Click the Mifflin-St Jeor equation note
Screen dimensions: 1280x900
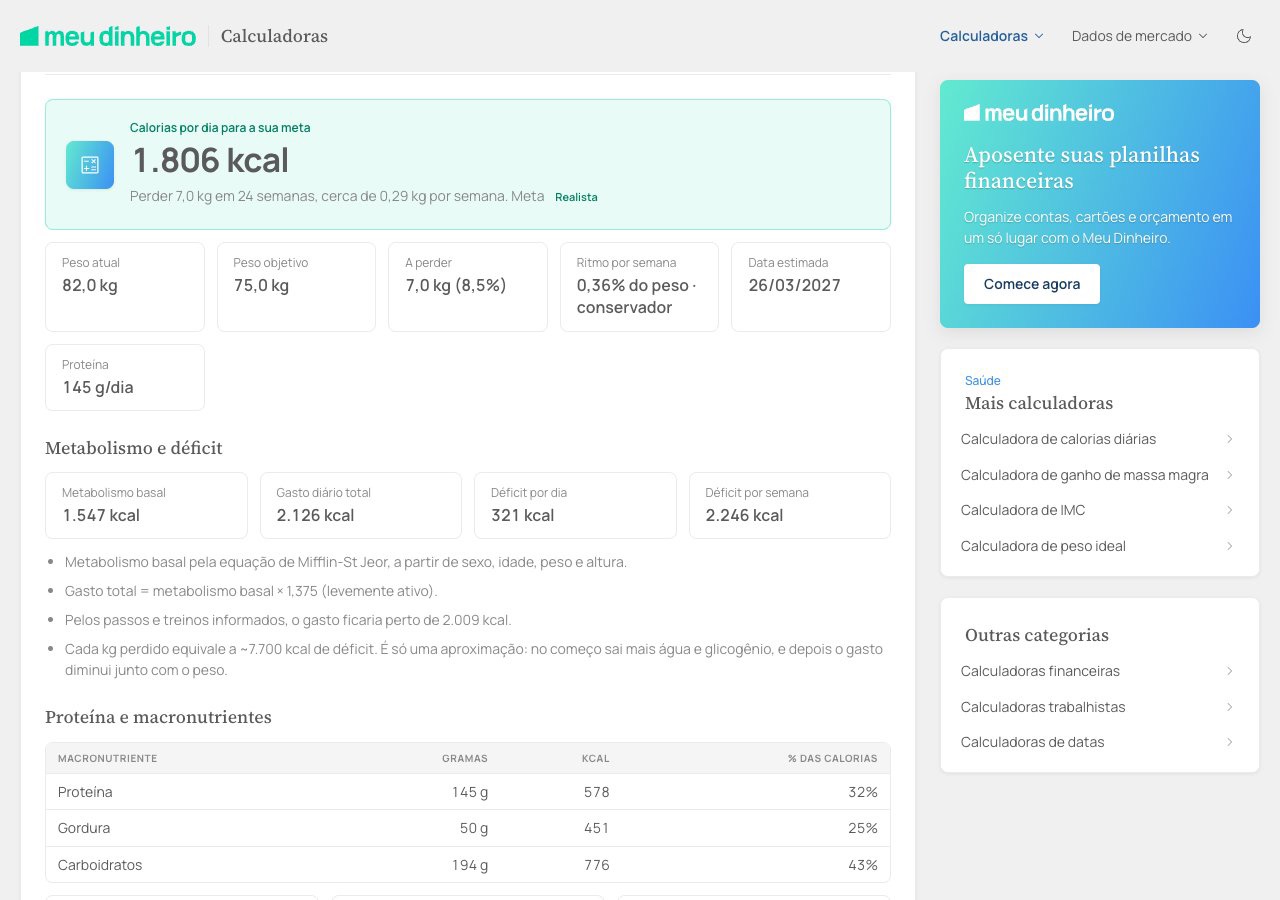click(x=346, y=562)
